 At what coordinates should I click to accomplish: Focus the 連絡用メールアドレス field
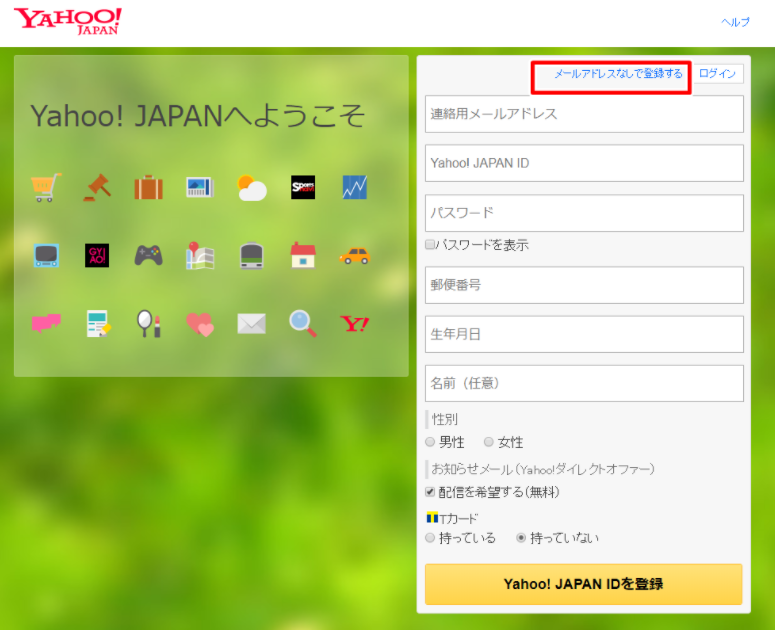584,114
